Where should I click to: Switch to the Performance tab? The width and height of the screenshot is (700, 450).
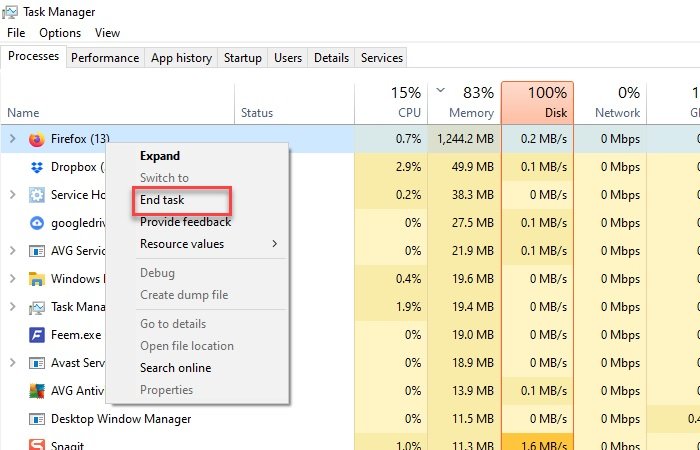click(105, 58)
